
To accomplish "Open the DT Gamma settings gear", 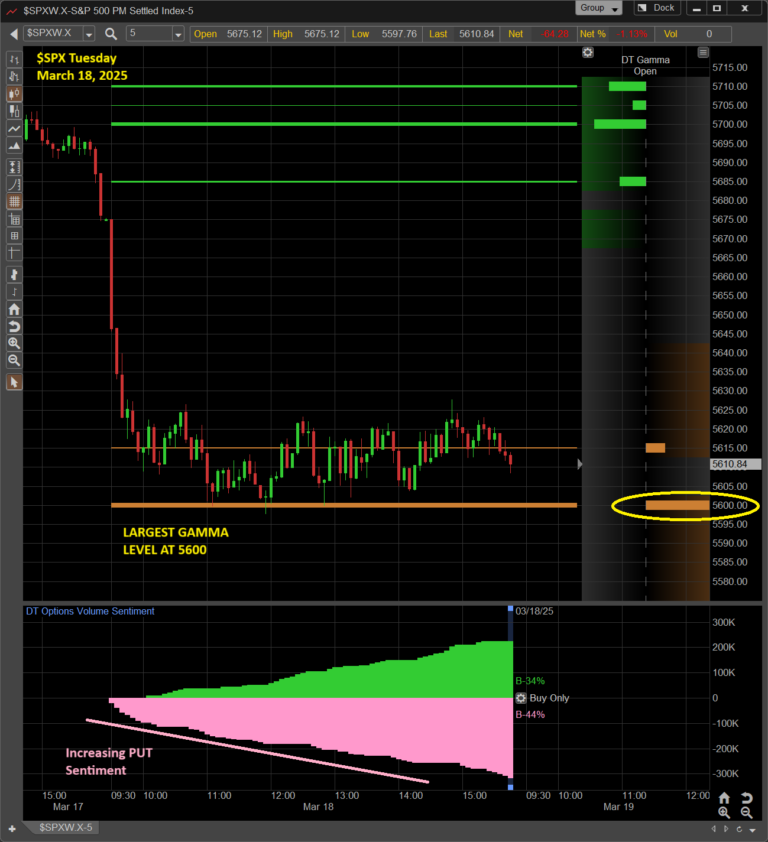I will 587,53.
